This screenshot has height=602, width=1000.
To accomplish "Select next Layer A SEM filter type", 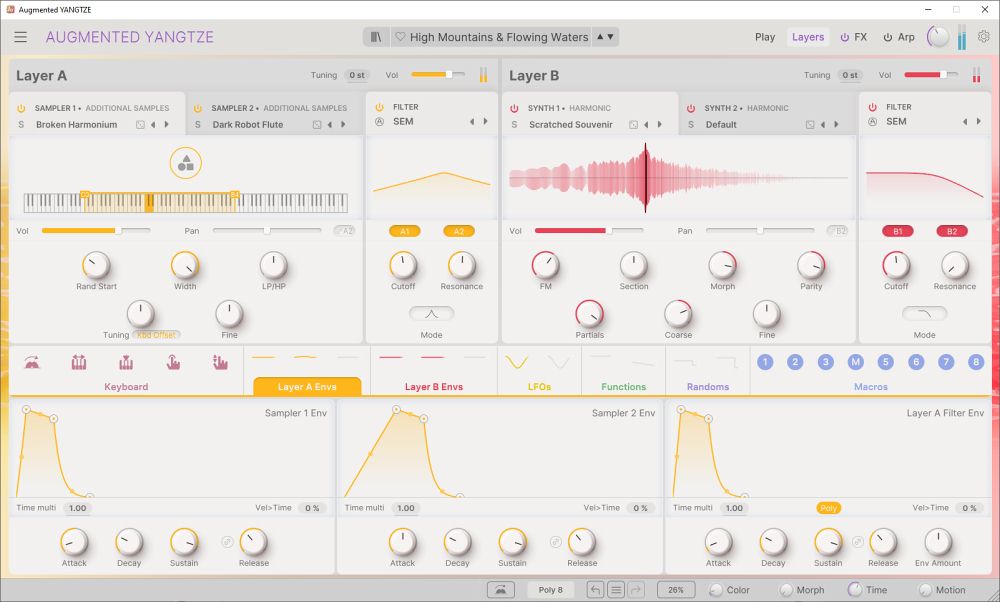I will click(x=485, y=121).
